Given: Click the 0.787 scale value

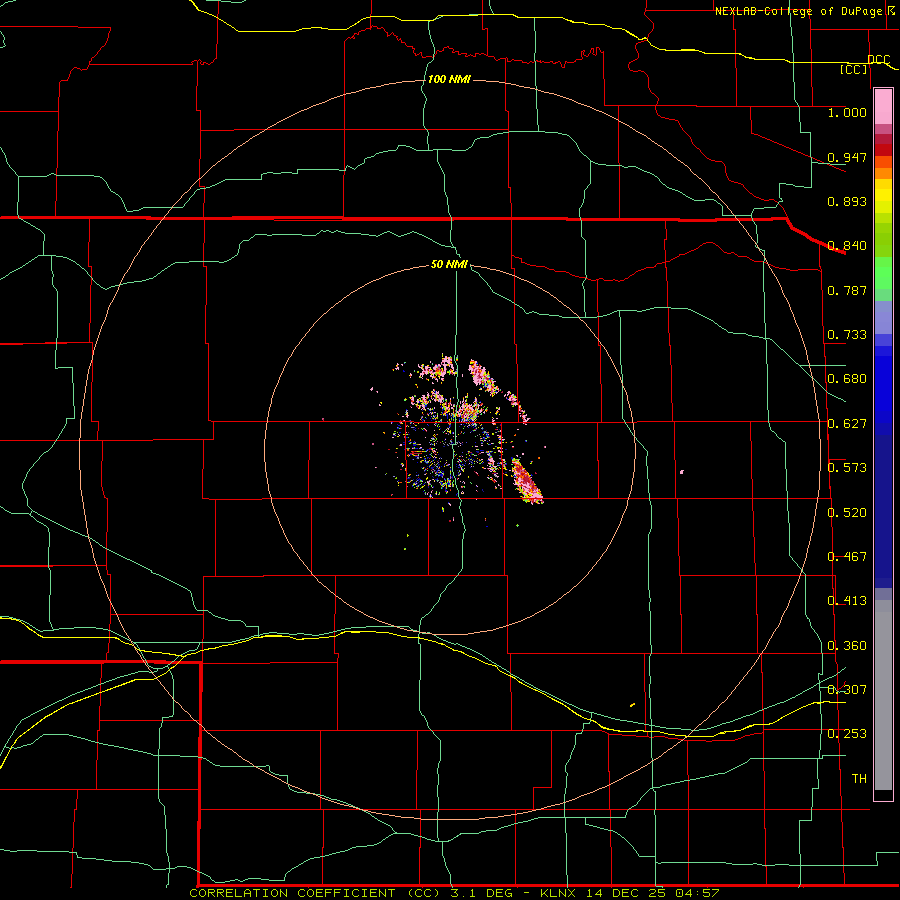Looking at the screenshot, I should click(x=847, y=290).
